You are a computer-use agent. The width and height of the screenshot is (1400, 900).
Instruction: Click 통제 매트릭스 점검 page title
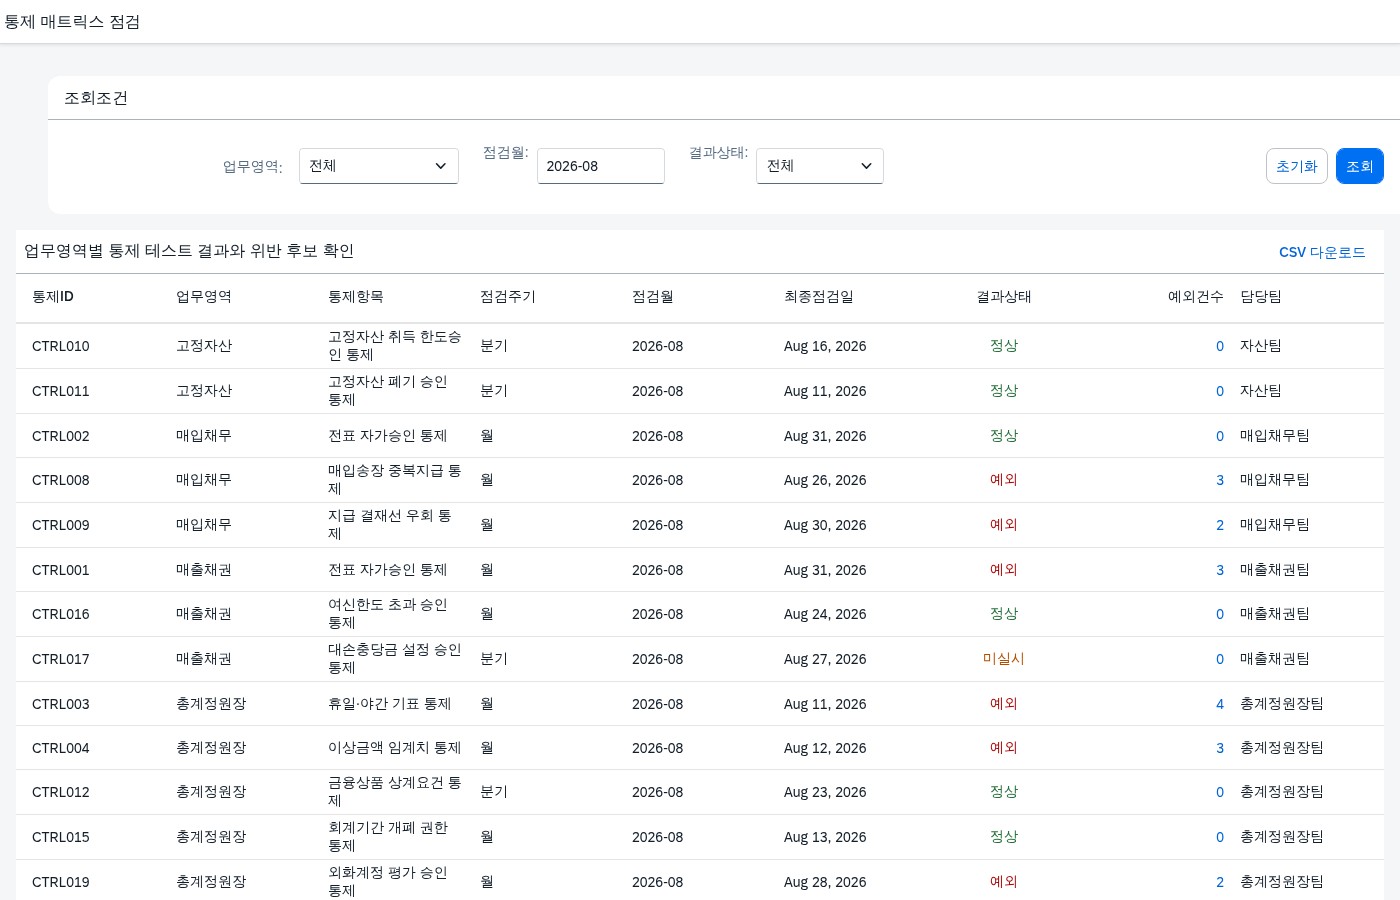[x=72, y=22]
